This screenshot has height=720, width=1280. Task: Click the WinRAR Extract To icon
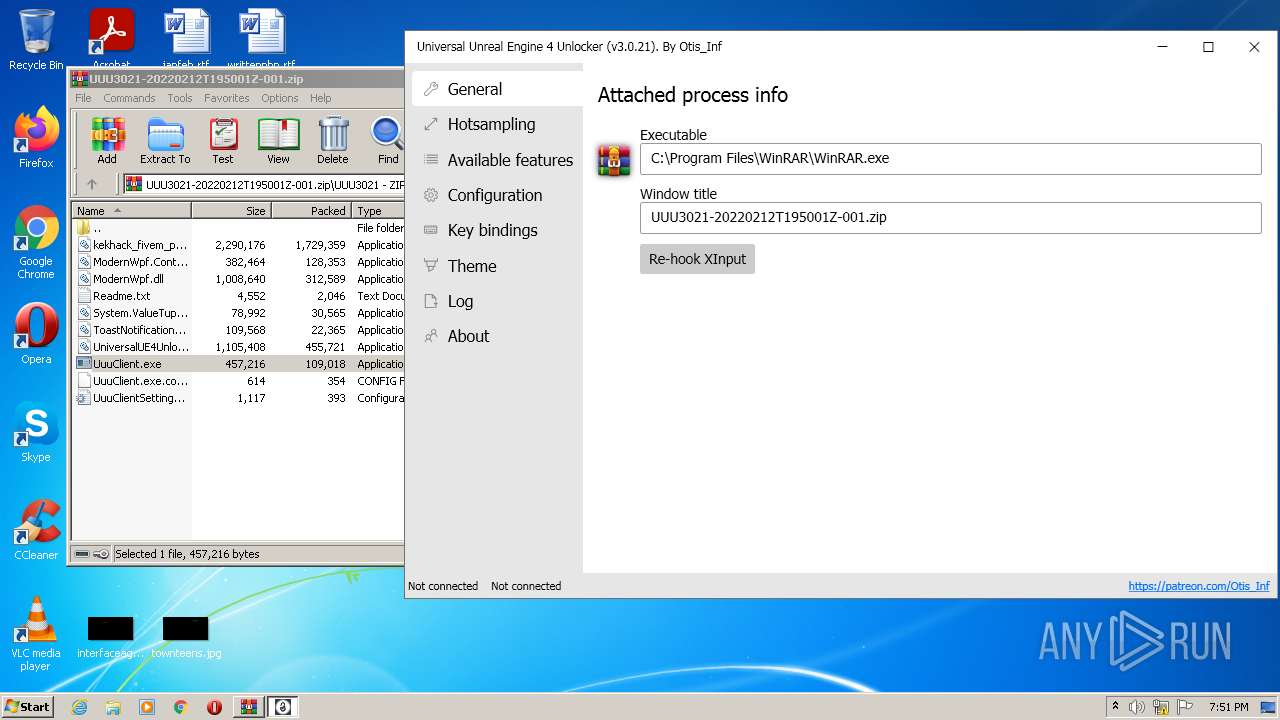point(165,141)
